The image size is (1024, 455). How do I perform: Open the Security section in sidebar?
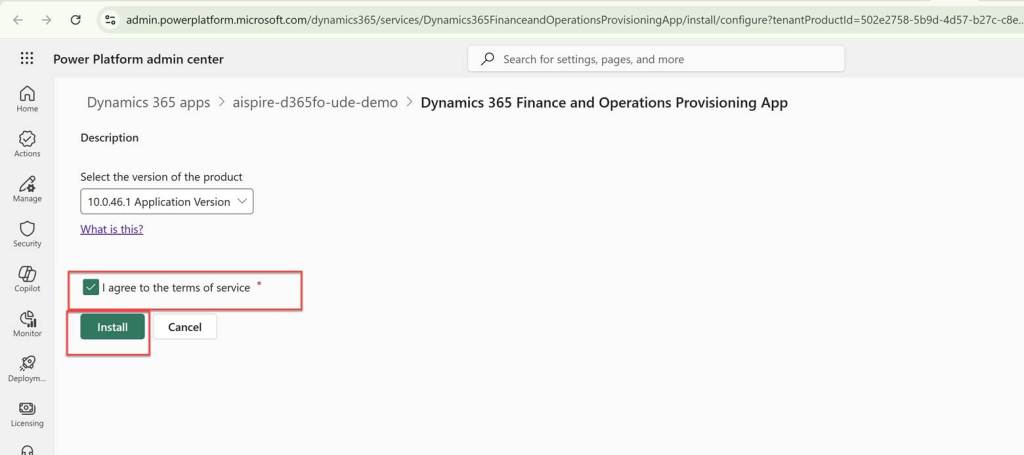click(27, 233)
